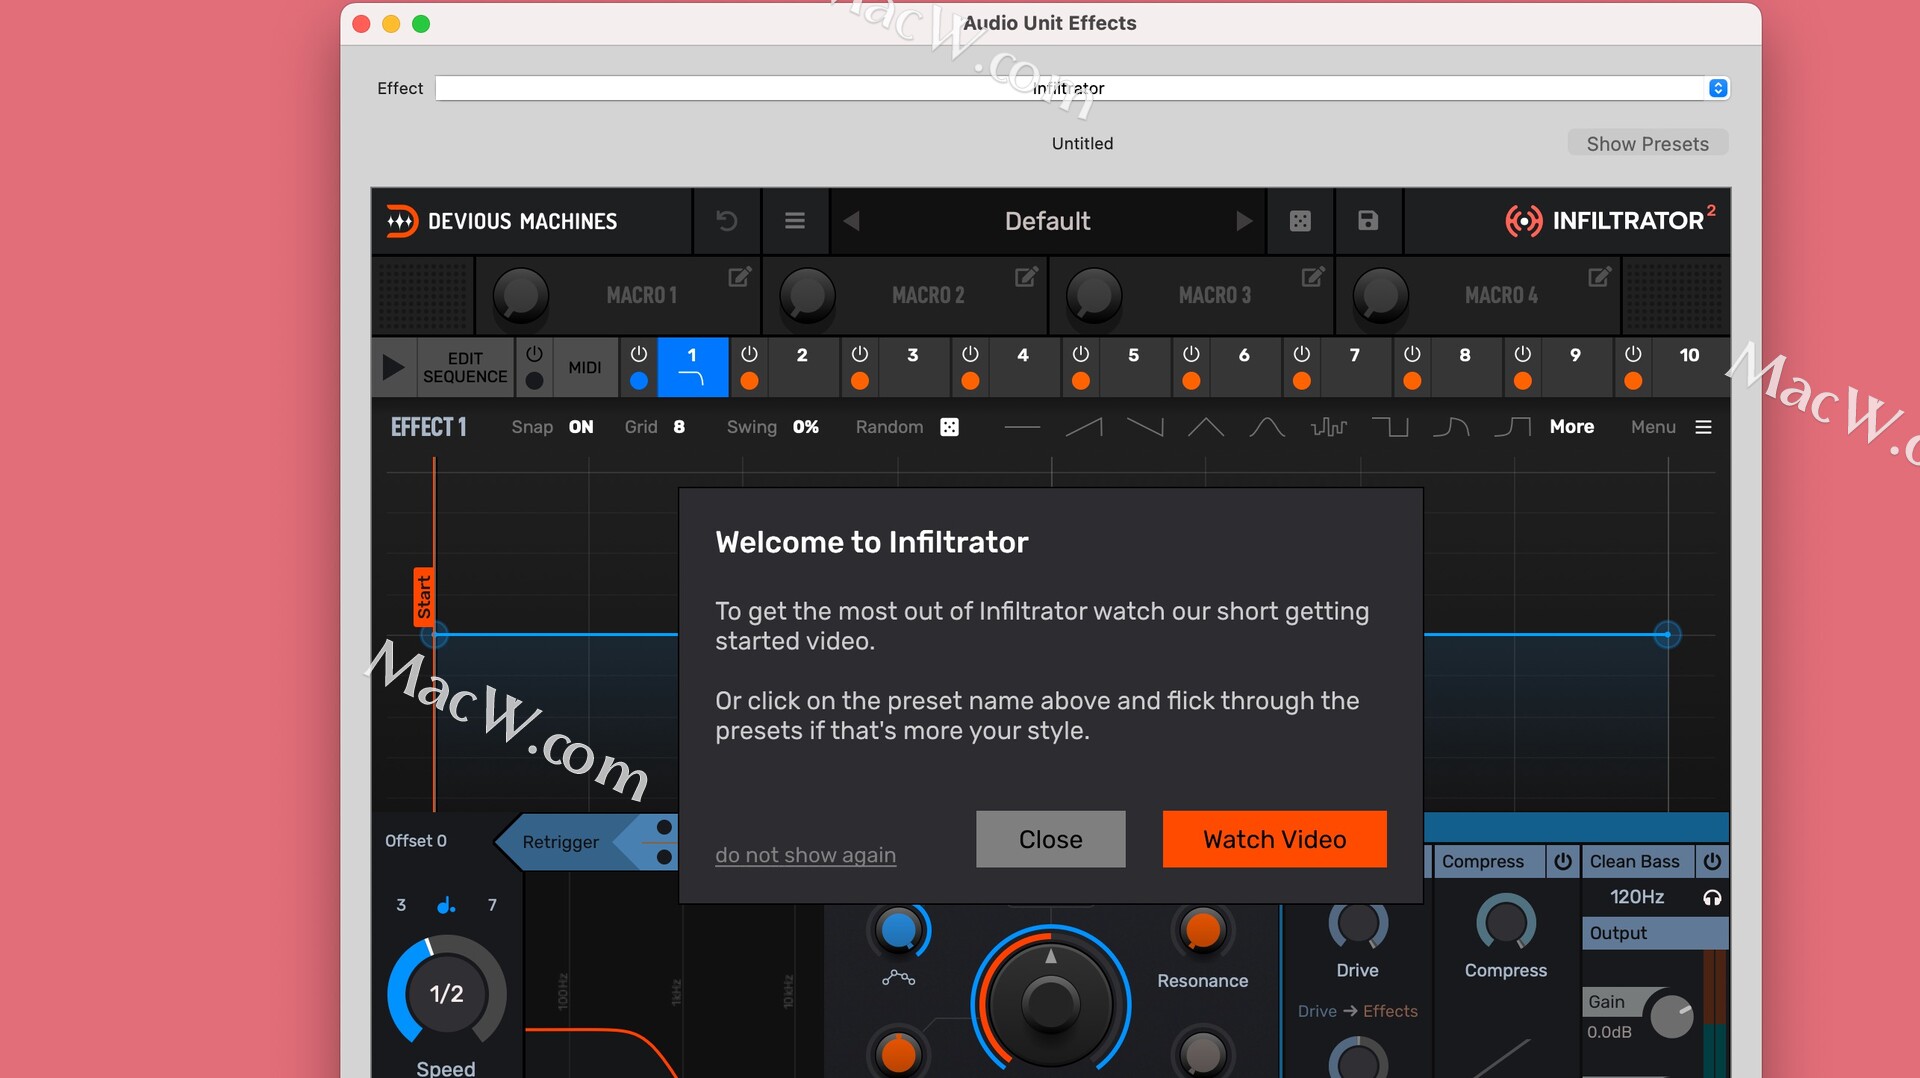Screen dimensions: 1920x1078
Task: Select effect slot tab 1
Action: pos(692,367)
